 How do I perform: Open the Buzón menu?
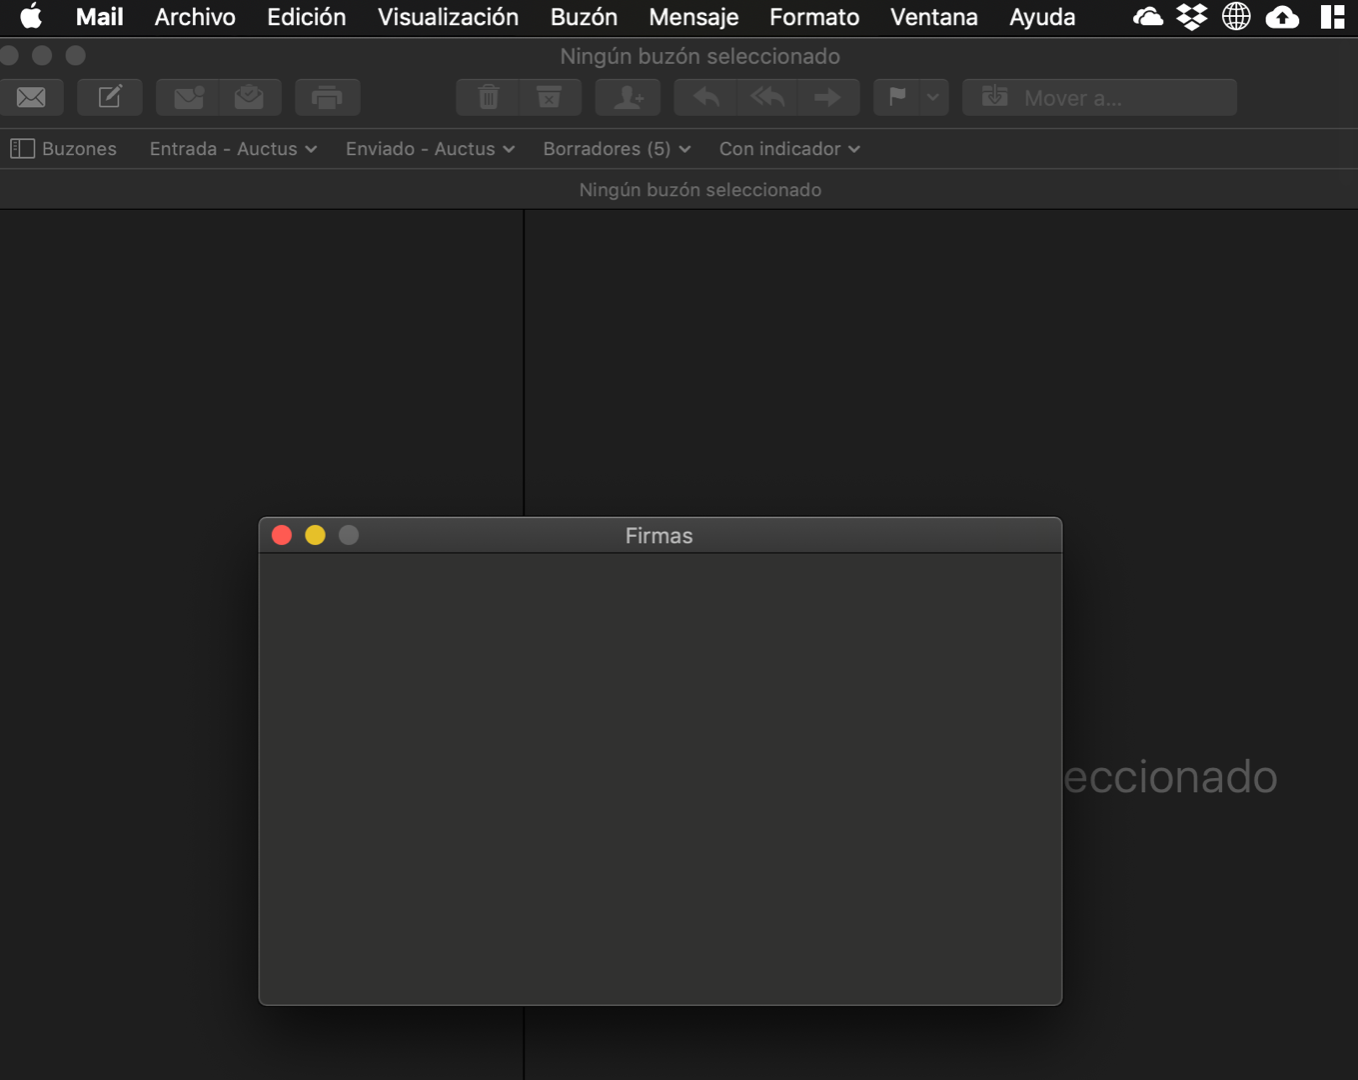583,17
